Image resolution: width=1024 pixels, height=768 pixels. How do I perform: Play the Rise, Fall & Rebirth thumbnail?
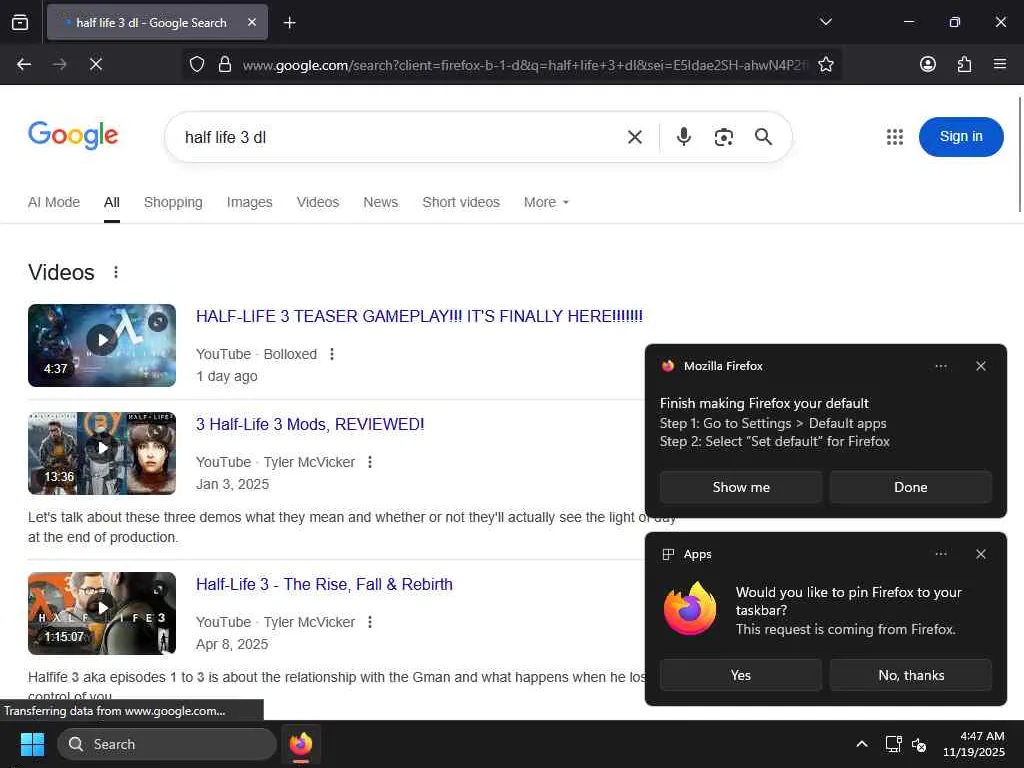[x=102, y=613]
